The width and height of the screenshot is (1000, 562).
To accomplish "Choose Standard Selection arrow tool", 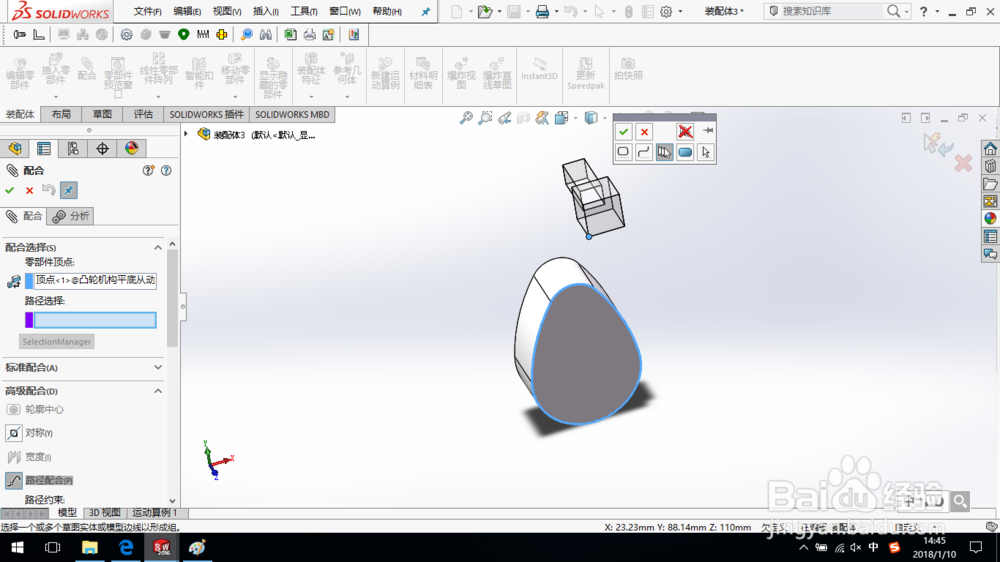I will tap(705, 152).
